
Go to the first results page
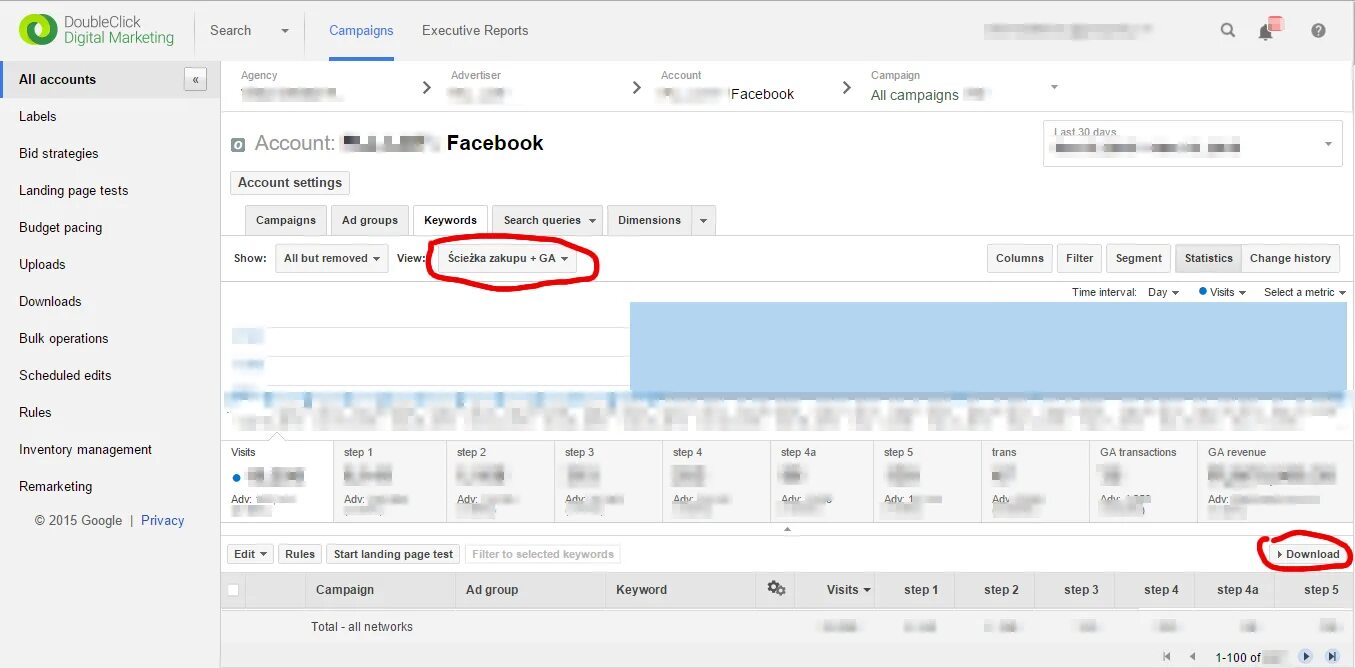click(x=1166, y=656)
